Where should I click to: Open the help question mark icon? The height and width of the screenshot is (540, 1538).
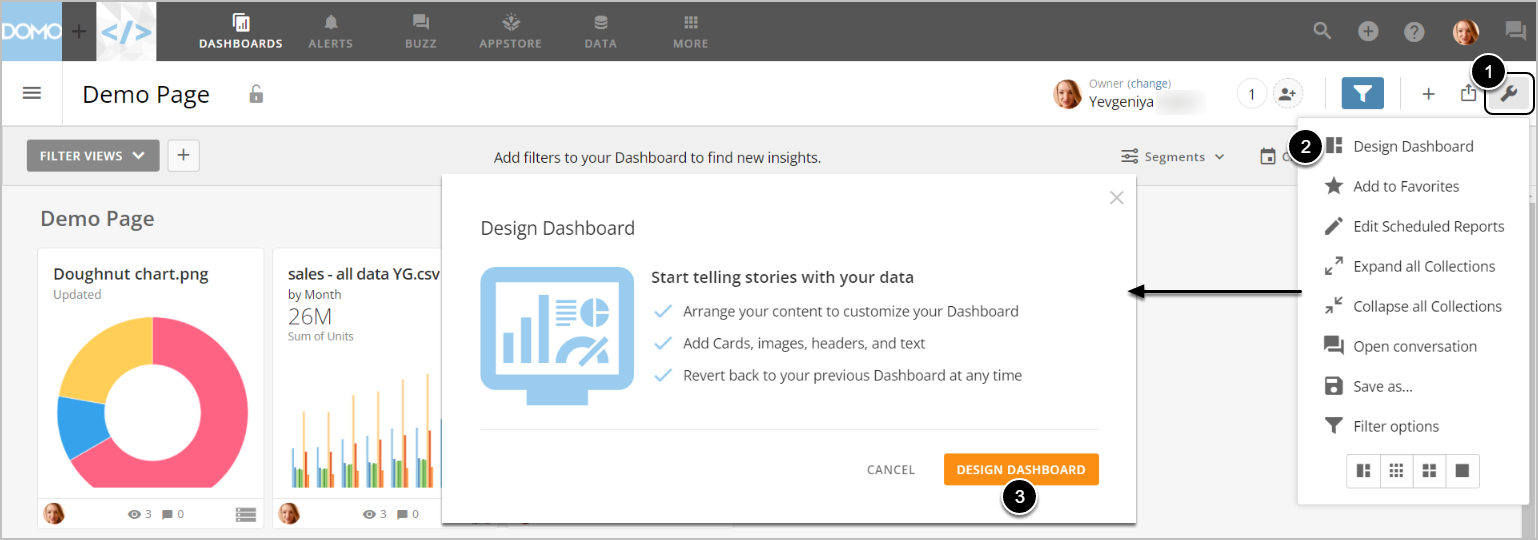click(1414, 31)
